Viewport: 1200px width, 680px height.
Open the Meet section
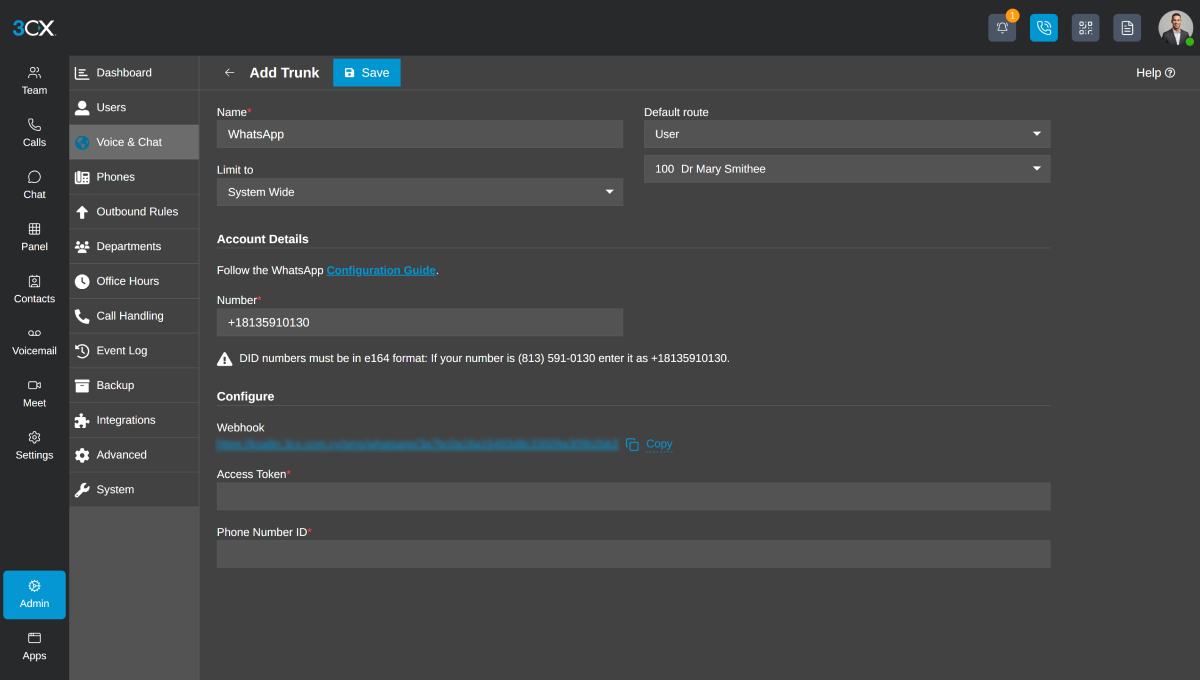pyautogui.click(x=34, y=393)
